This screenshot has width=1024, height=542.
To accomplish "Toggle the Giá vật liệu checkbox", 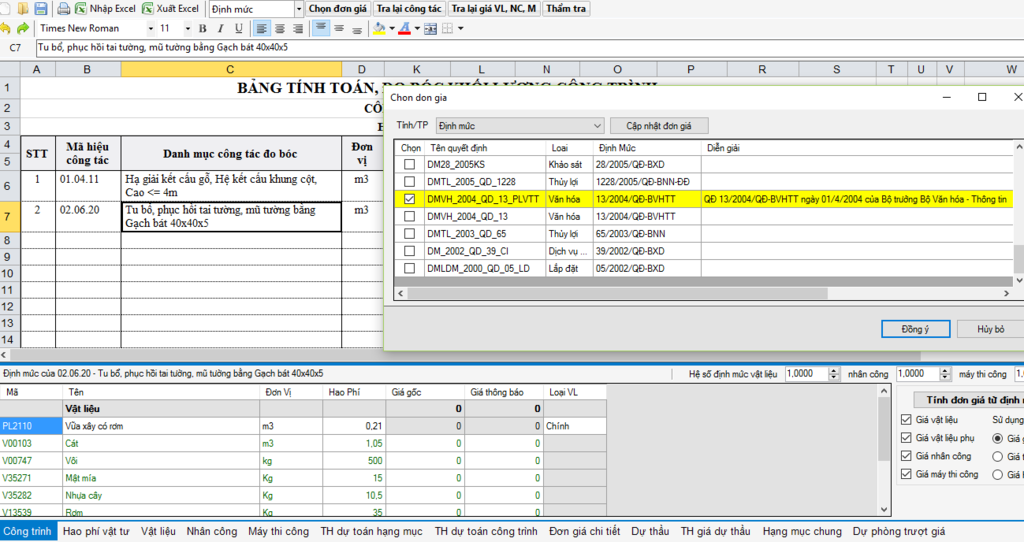I will tap(906, 420).
